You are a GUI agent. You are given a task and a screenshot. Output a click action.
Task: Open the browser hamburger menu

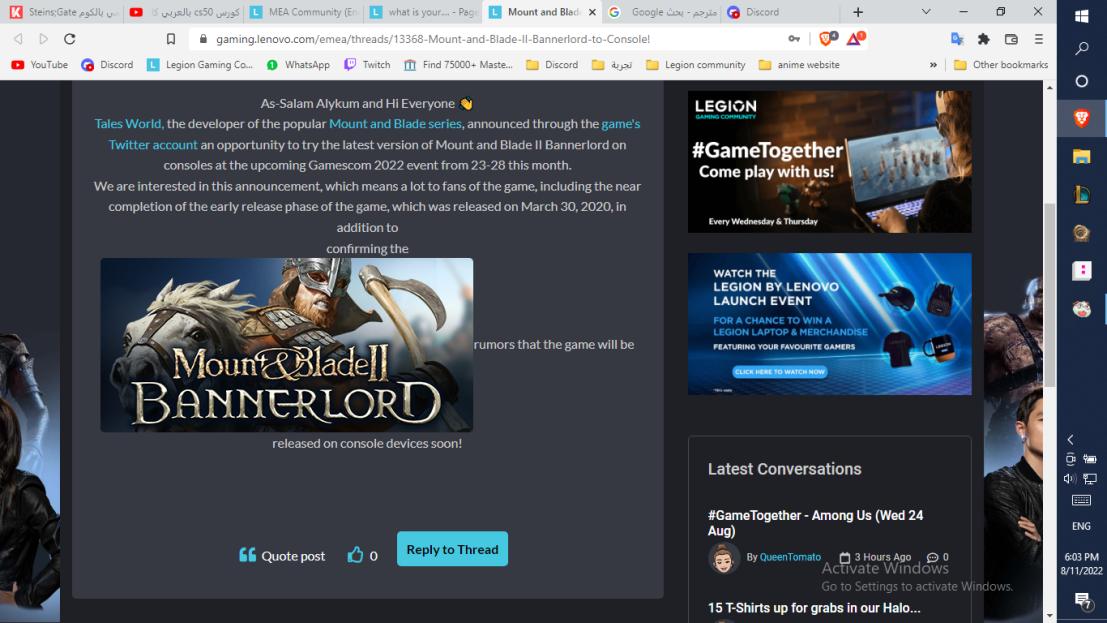(1040, 38)
